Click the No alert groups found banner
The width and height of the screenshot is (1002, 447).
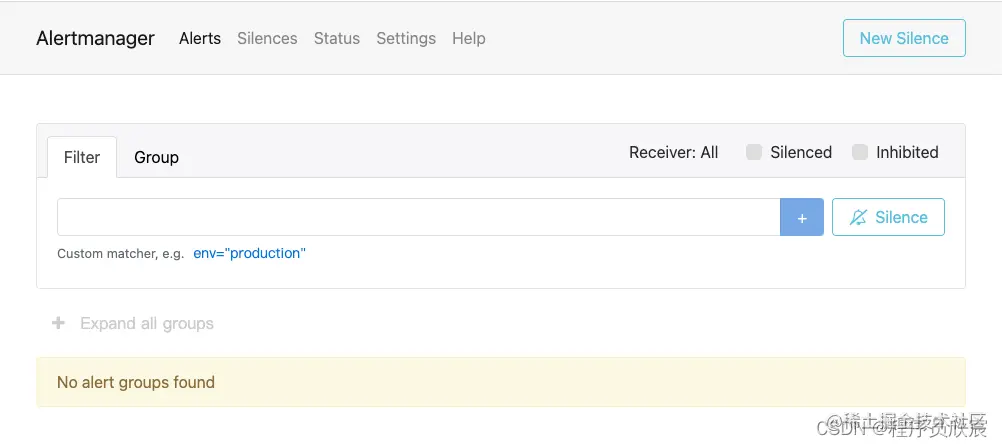point(501,382)
